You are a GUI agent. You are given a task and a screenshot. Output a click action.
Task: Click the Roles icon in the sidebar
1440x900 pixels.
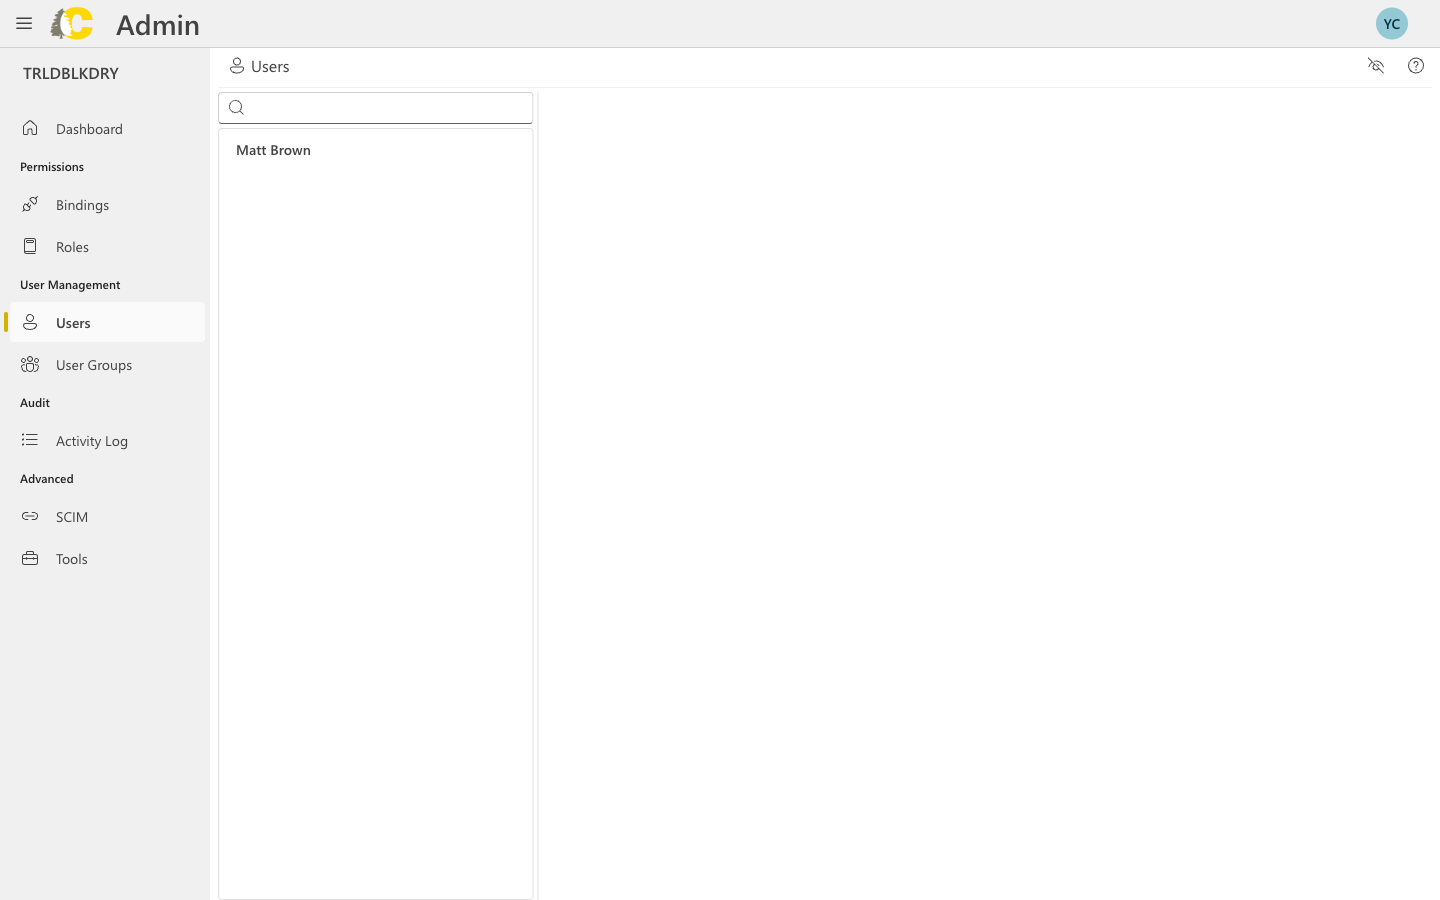coord(30,246)
